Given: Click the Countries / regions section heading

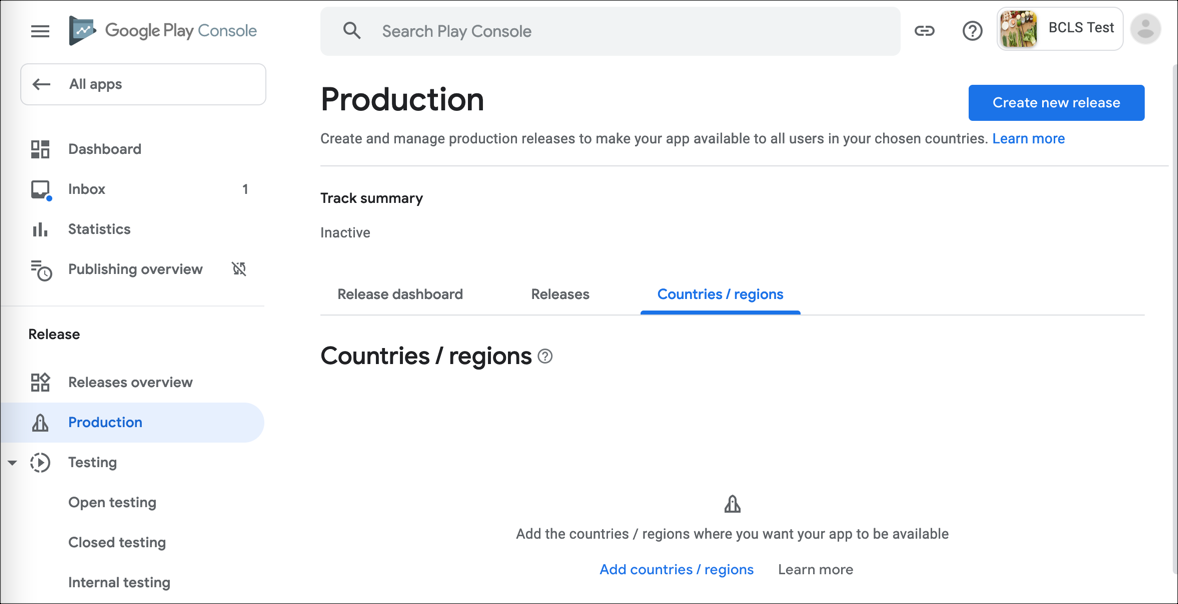Looking at the screenshot, I should click(426, 356).
